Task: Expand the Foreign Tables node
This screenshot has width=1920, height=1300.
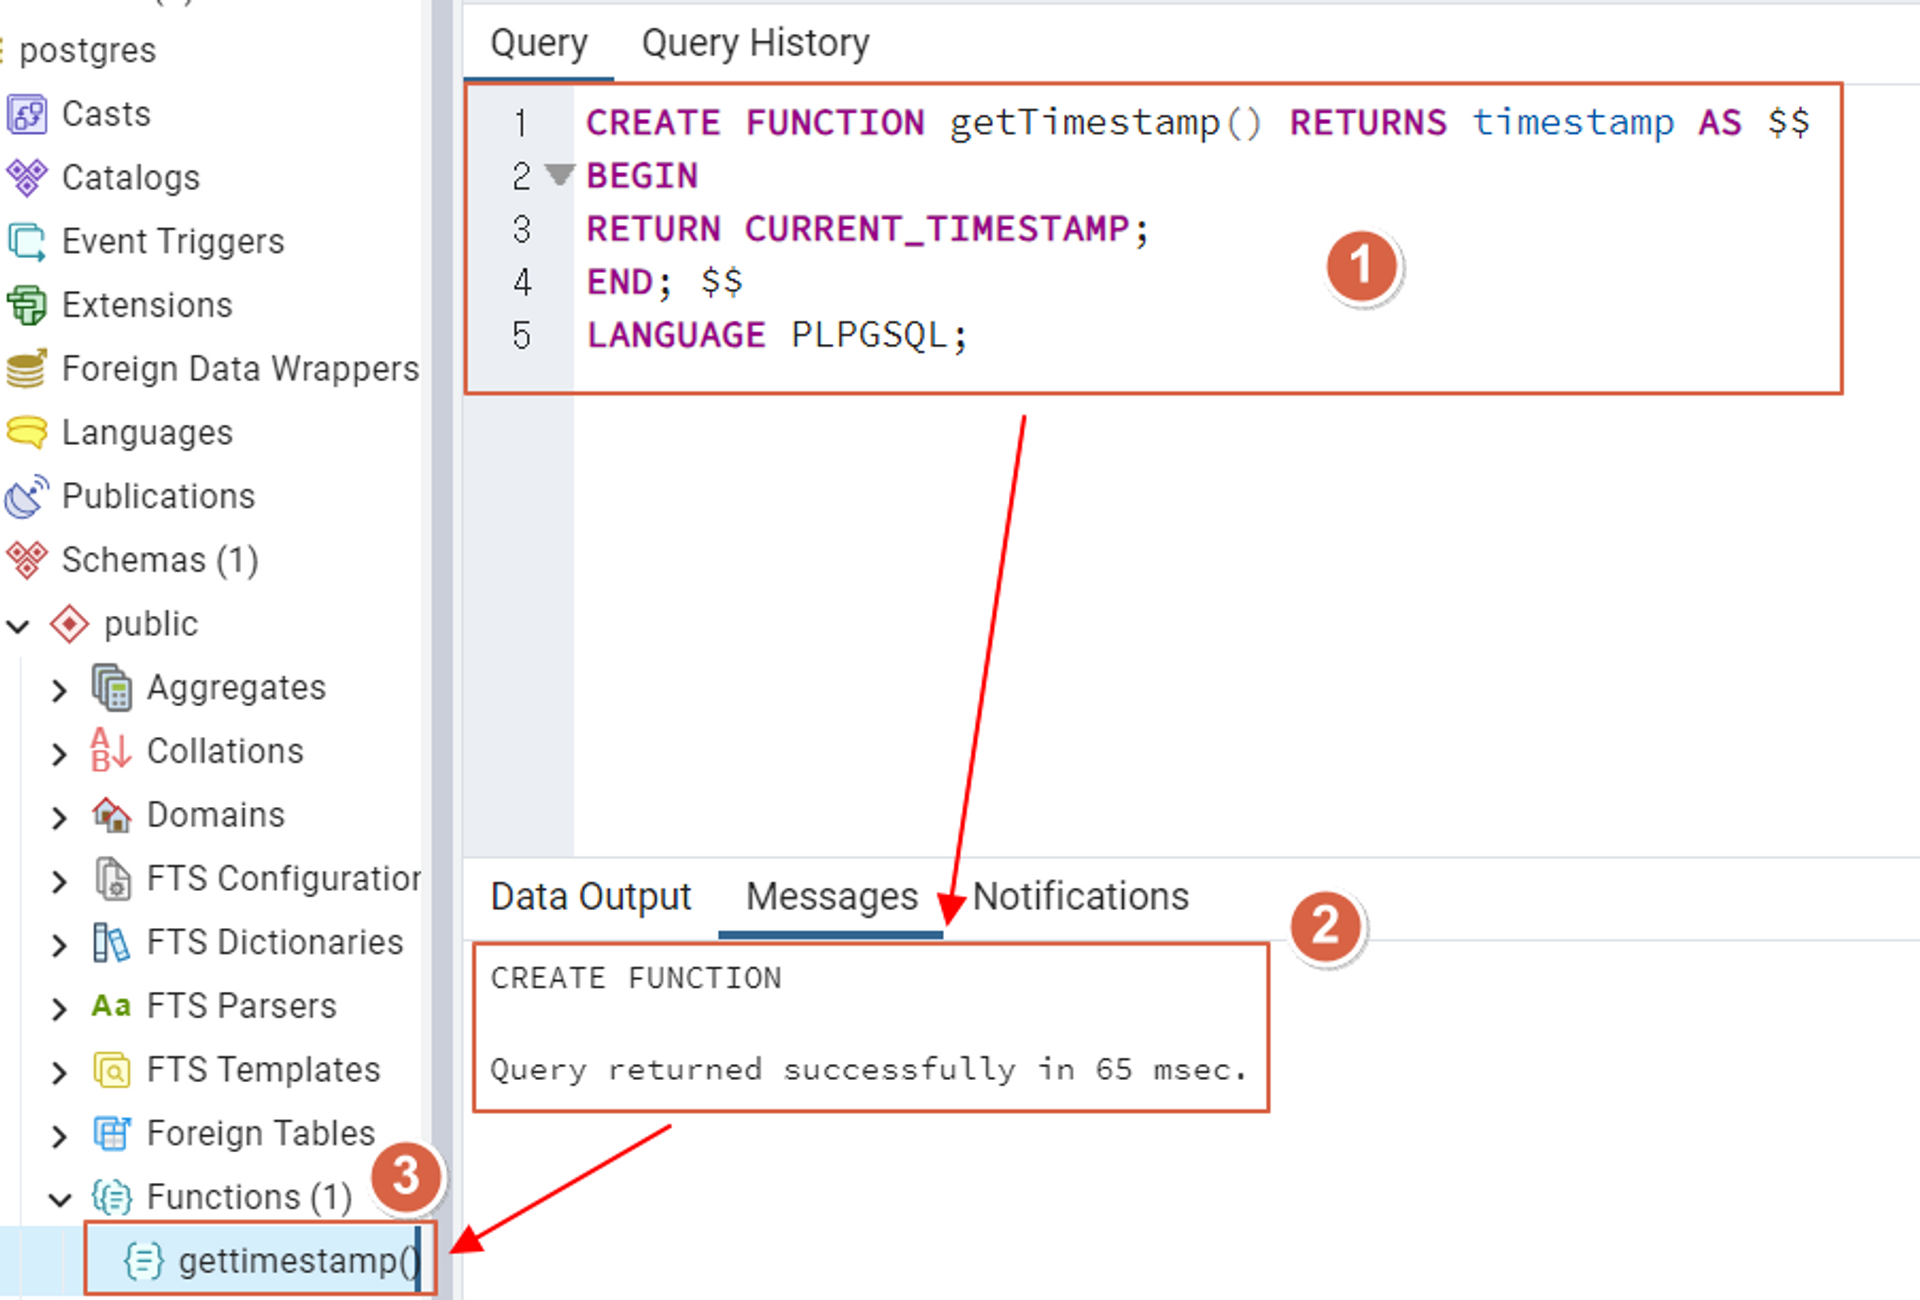Action: 59,1135
